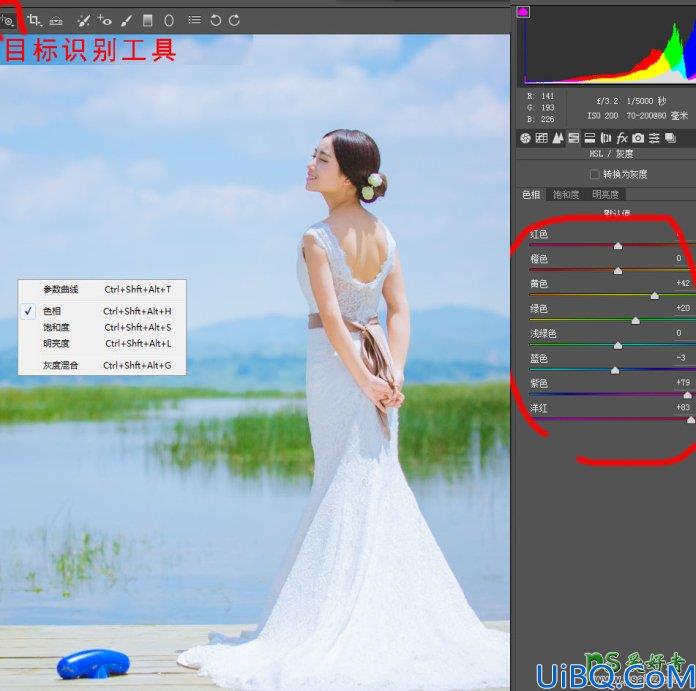Choose checked 色相 in popup menu
The height and width of the screenshot is (691, 696).
102,311
